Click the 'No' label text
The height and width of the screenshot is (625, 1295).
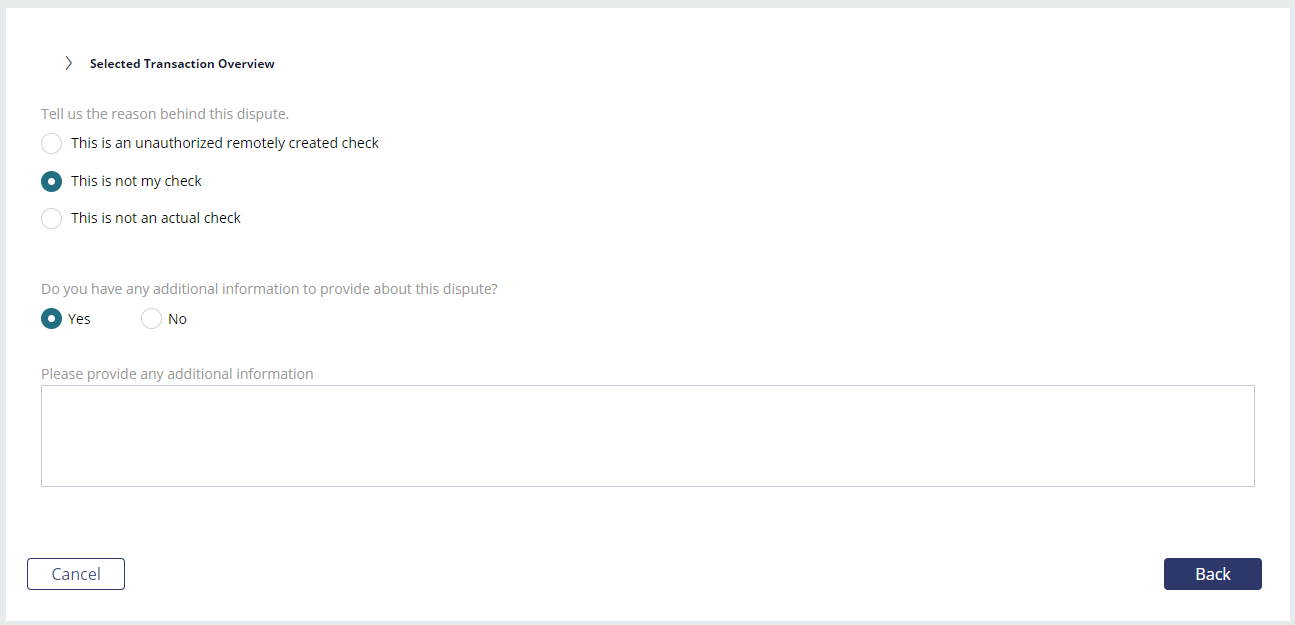click(x=177, y=319)
